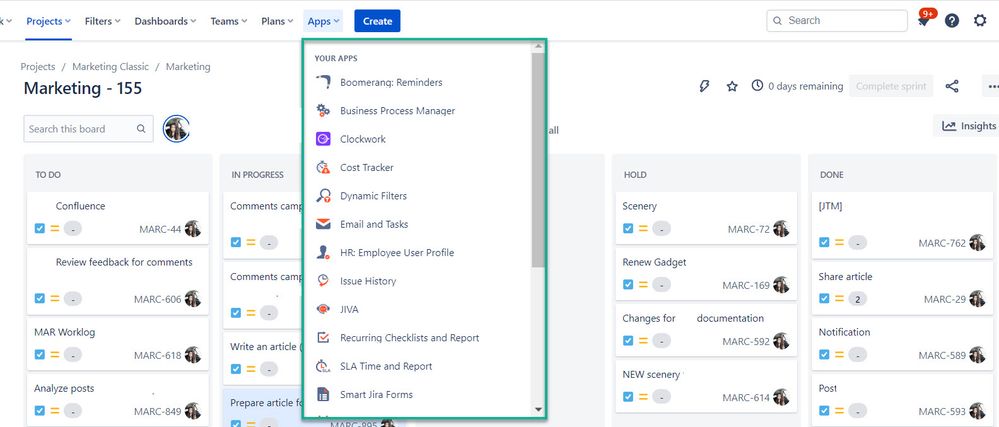Click the assignee avatar on MARC-762 card
This screenshot has height=427, width=999.
coord(977,242)
